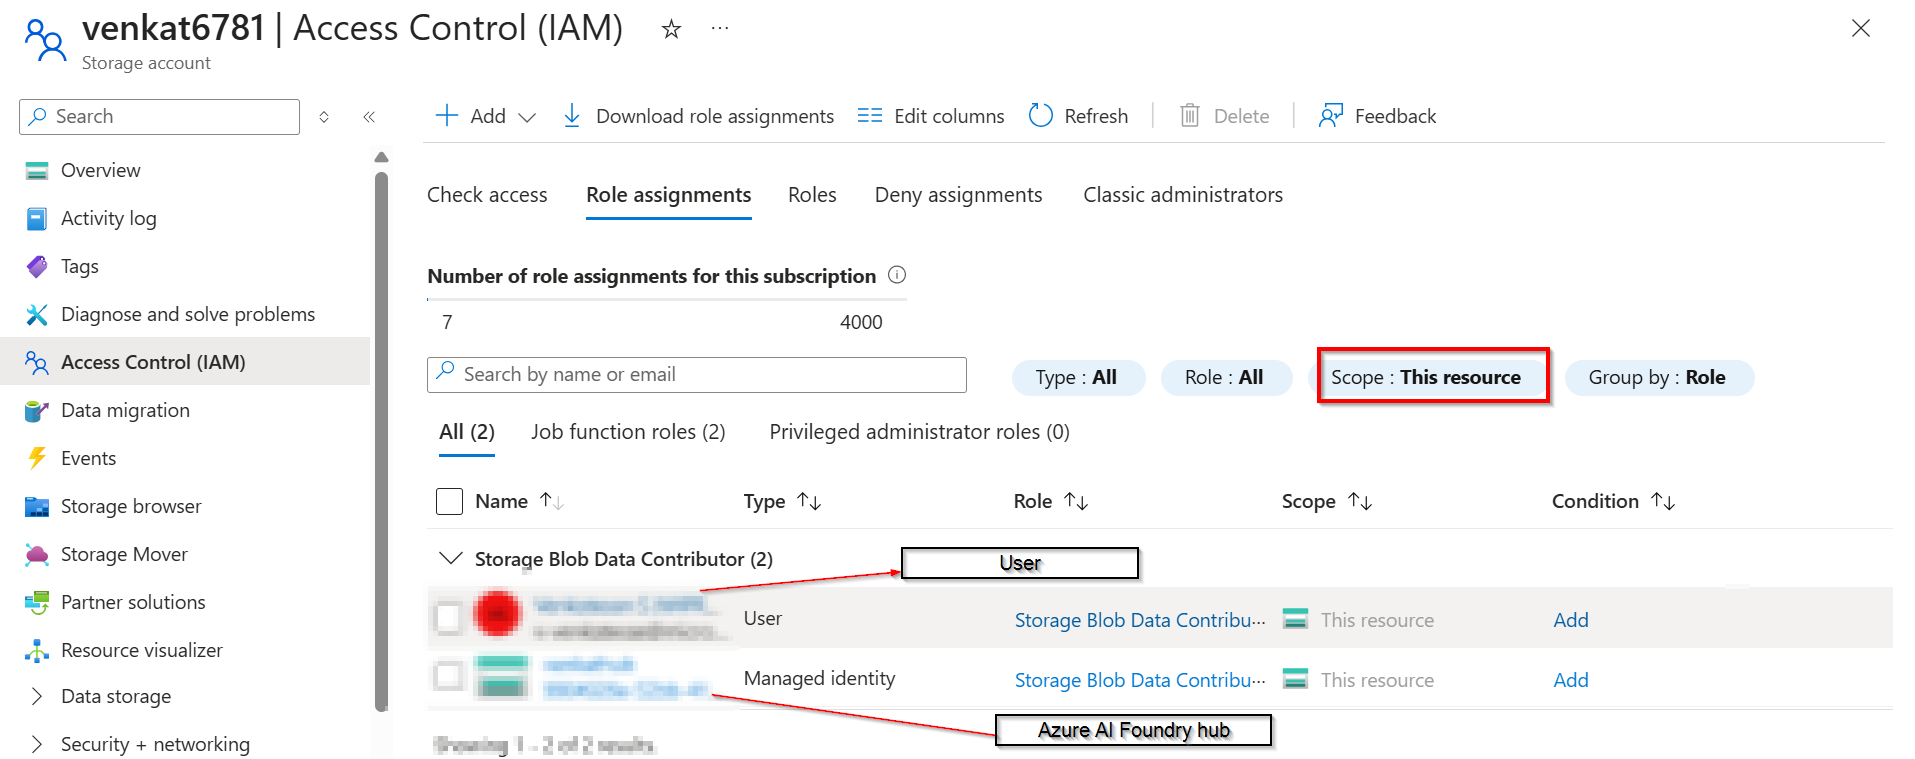The image size is (1915, 759).
Task: Open User row's Storage Blob Data Contributor link
Action: [1139, 620]
